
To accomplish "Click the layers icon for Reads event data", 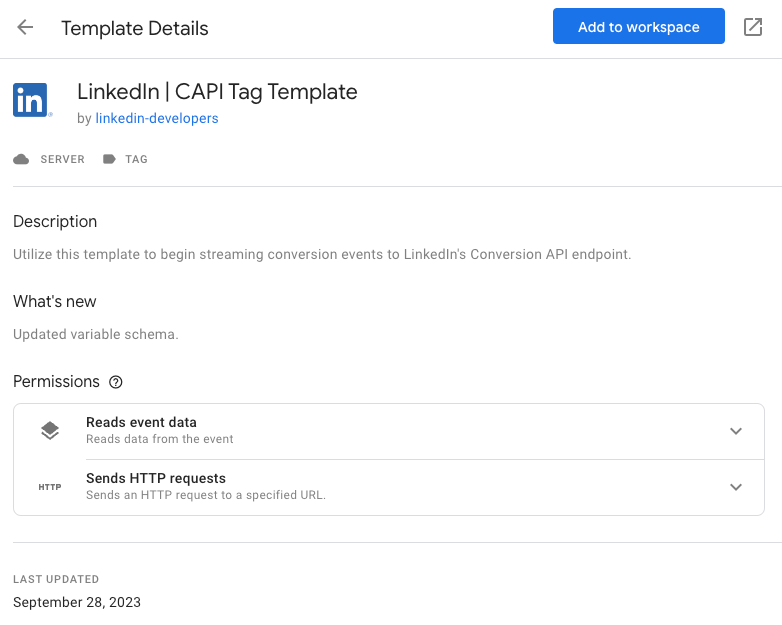I will (50, 430).
